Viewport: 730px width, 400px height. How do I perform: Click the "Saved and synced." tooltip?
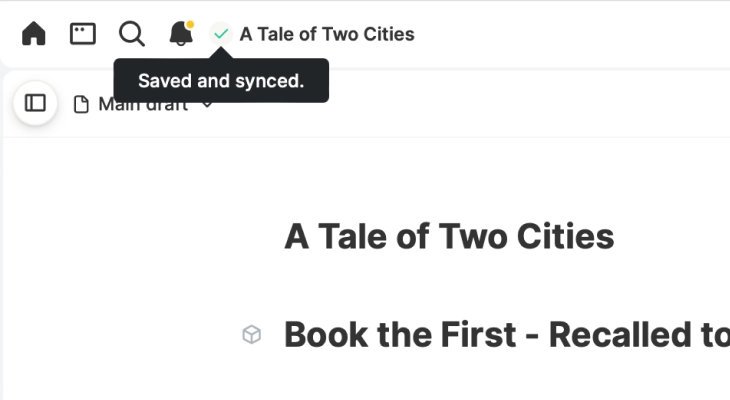pos(221,81)
